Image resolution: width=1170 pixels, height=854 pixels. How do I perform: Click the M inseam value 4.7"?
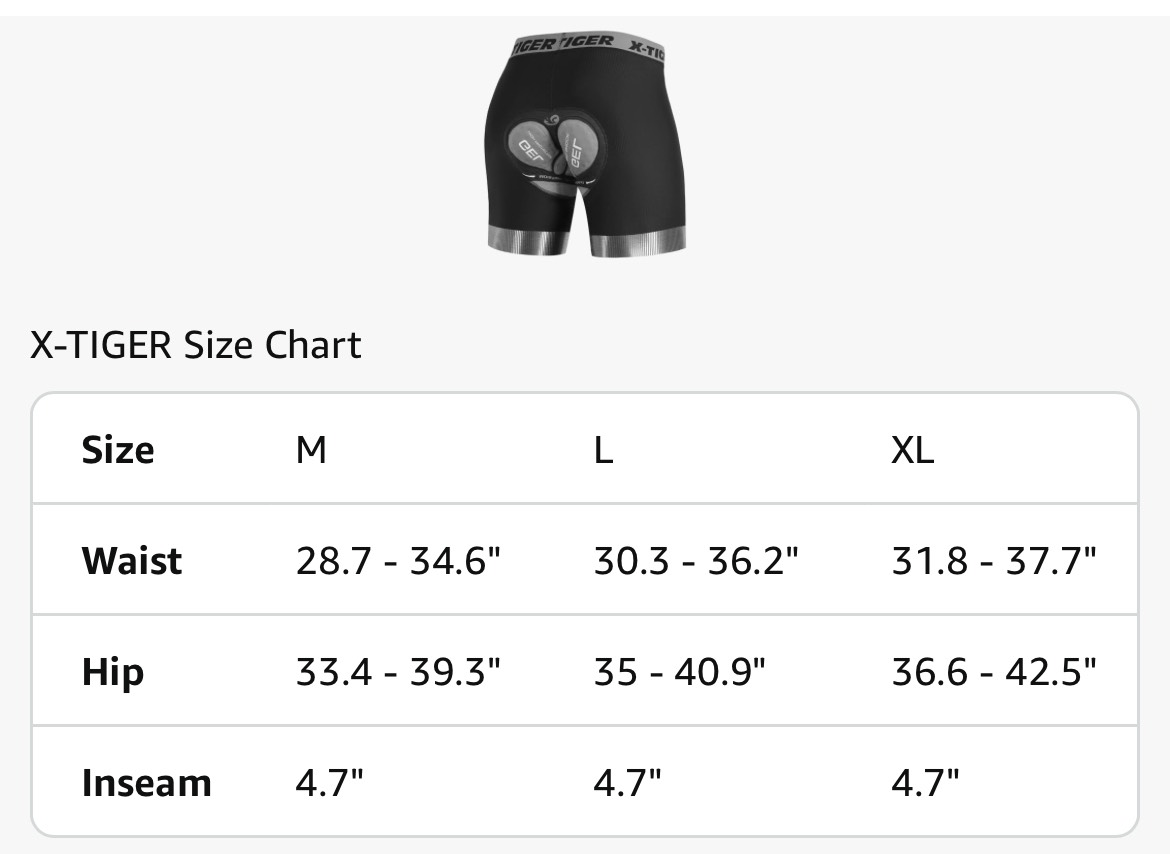330,782
